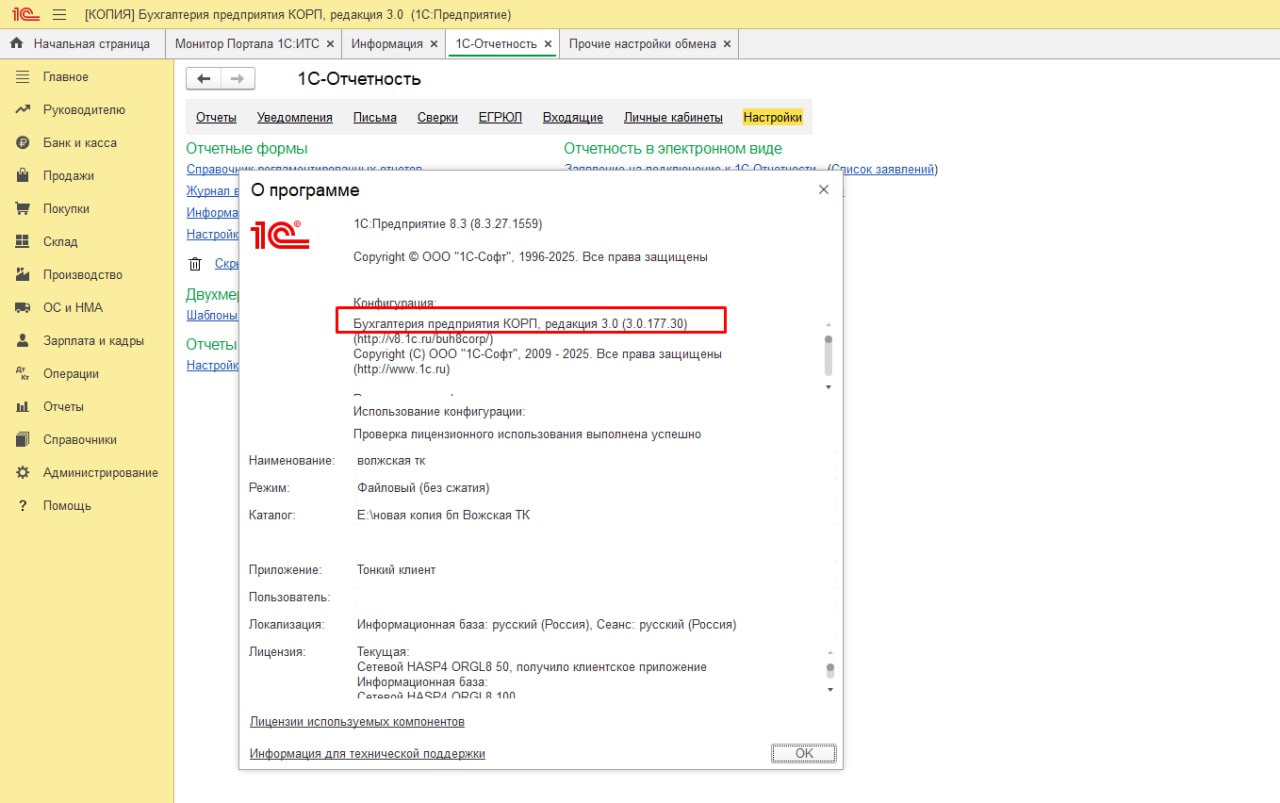This screenshot has width=1280, height=803.
Task: Open Склад grid icon in sidebar
Action: coord(22,242)
